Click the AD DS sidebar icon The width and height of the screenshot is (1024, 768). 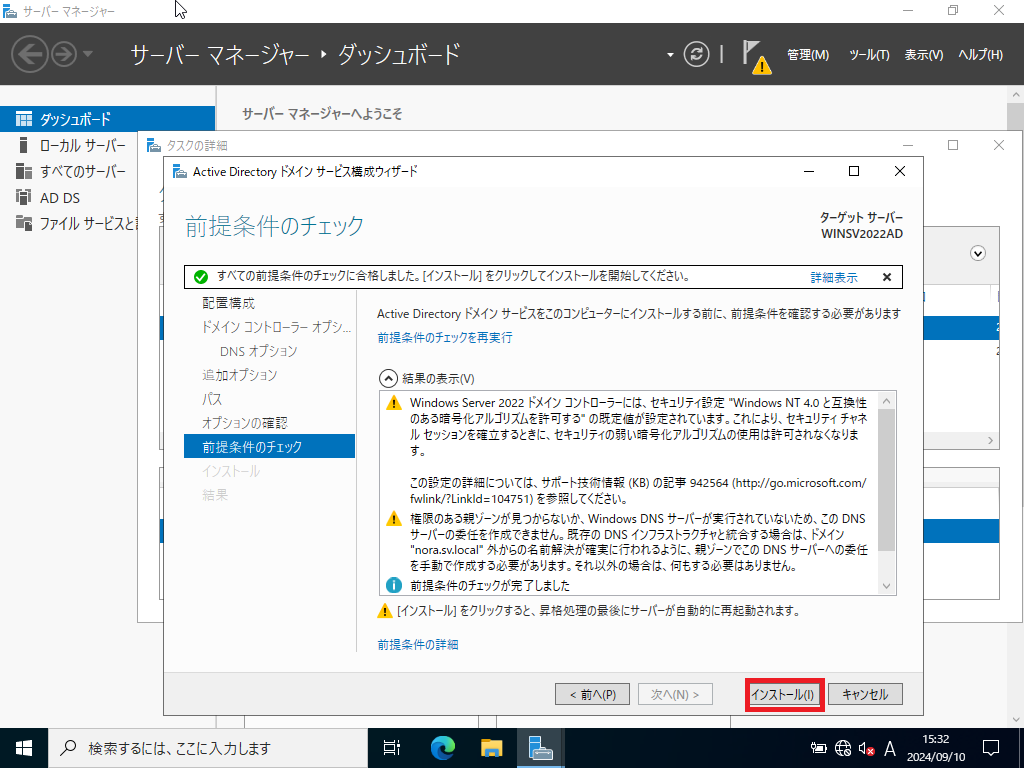pyautogui.click(x=24, y=197)
